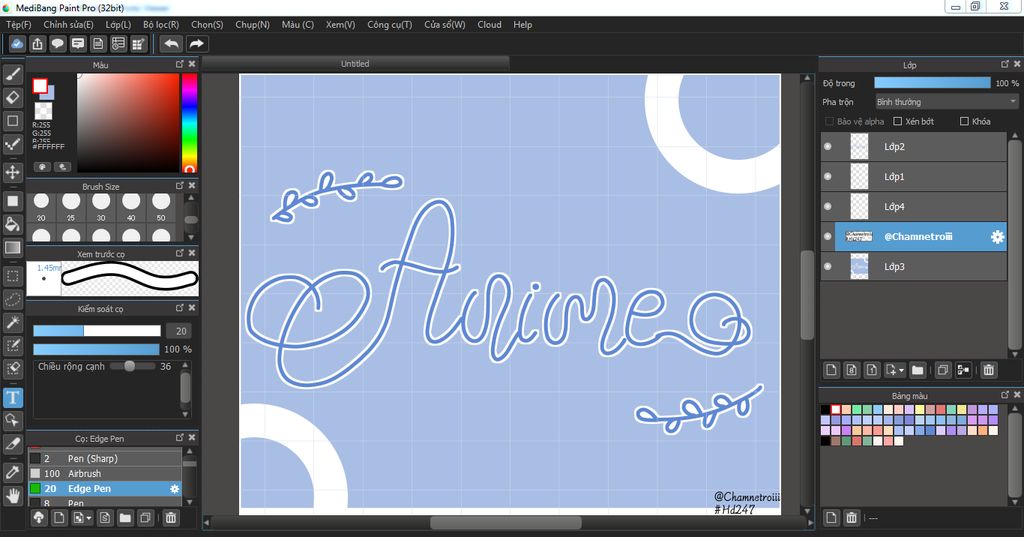Choose brush size 50 preset
The width and height of the screenshot is (1024, 537).
(x=161, y=208)
